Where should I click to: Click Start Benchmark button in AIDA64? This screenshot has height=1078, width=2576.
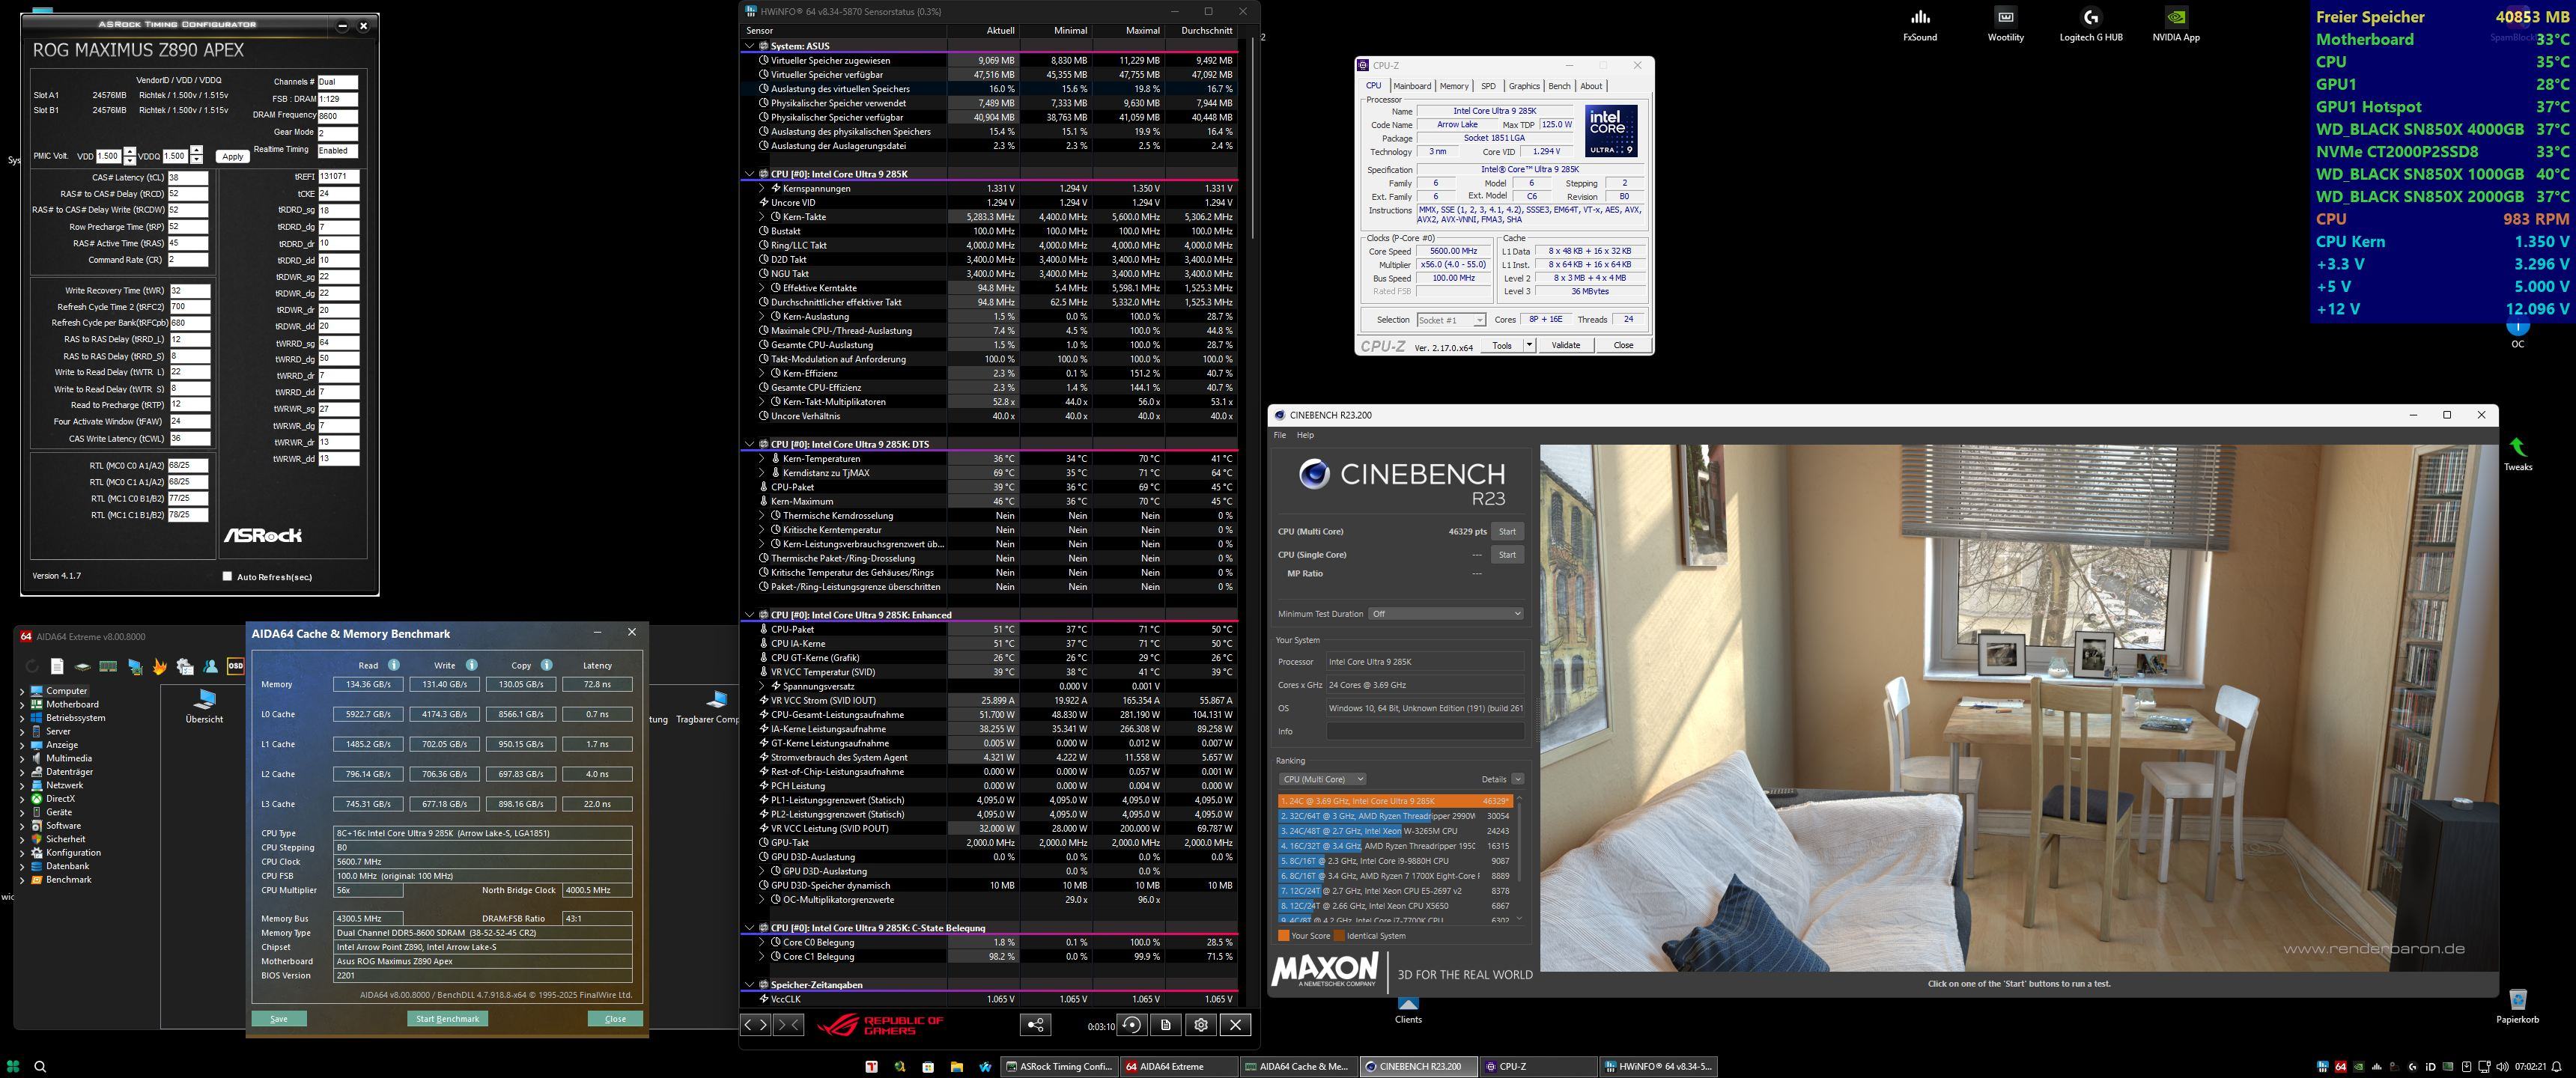pyautogui.click(x=447, y=1019)
